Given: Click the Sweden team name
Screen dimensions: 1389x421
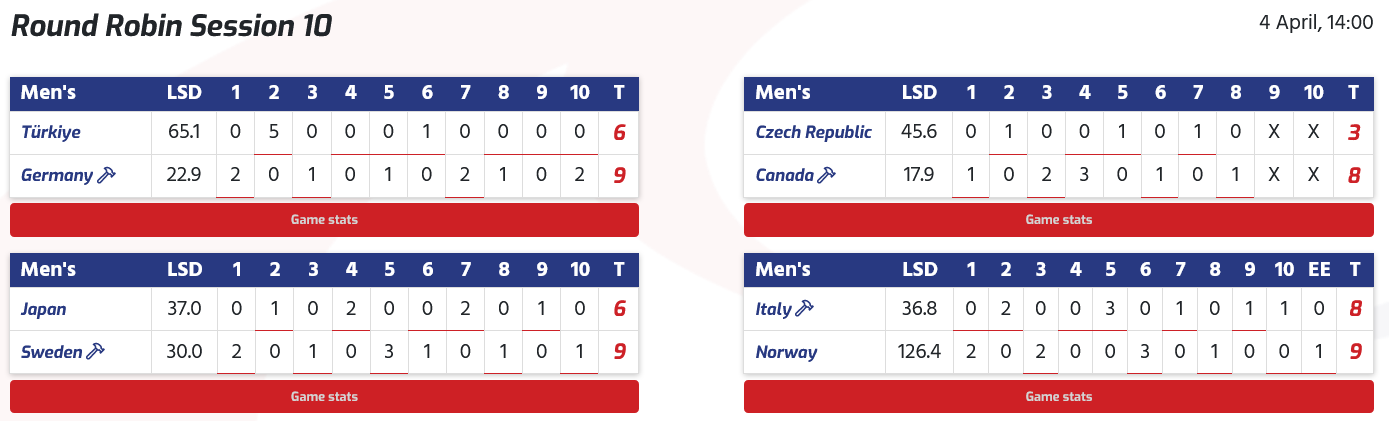Looking at the screenshot, I should (51, 352).
